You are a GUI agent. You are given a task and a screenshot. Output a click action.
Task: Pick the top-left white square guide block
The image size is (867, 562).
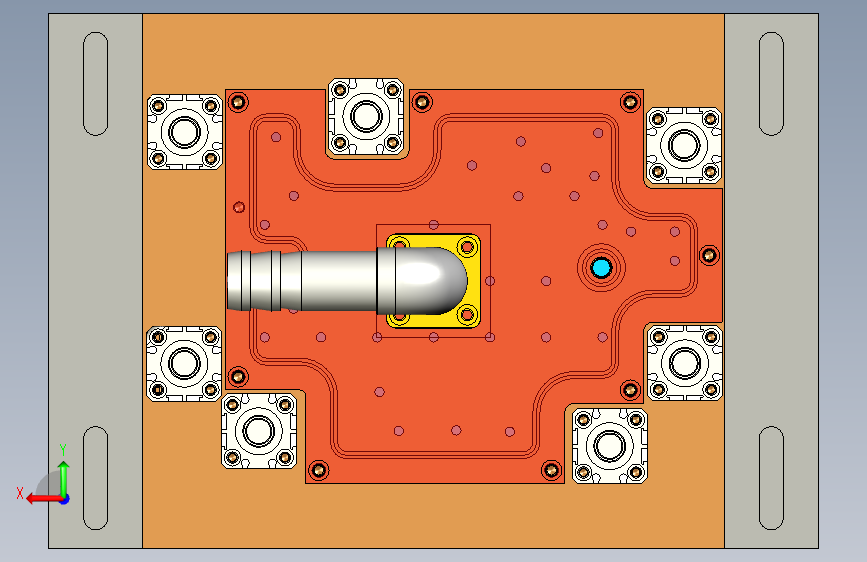185,132
